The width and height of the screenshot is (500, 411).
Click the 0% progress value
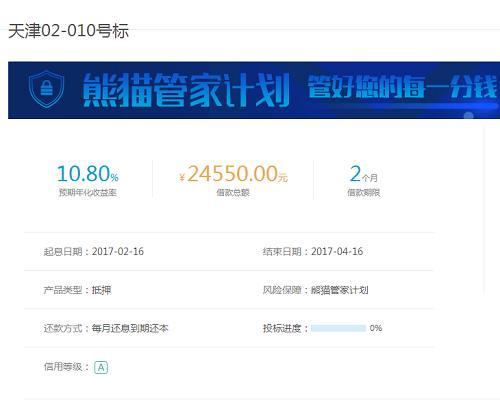pos(376,328)
